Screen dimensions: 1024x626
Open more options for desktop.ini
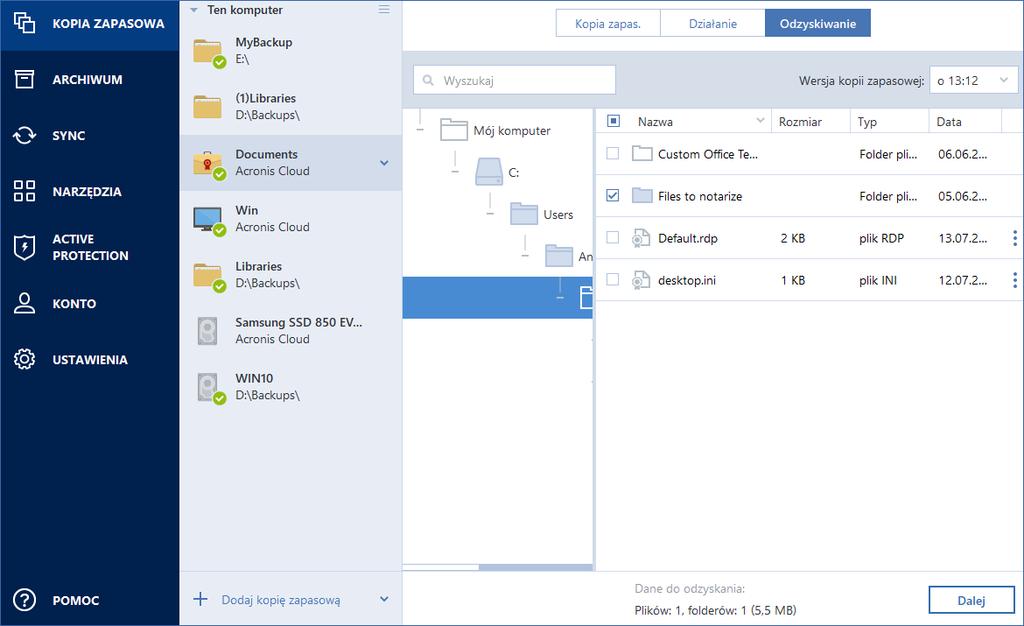click(1014, 280)
